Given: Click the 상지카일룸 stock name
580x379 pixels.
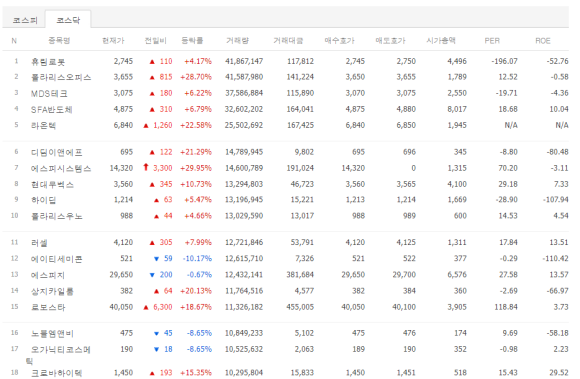Looking at the screenshot, I should tap(52, 291).
